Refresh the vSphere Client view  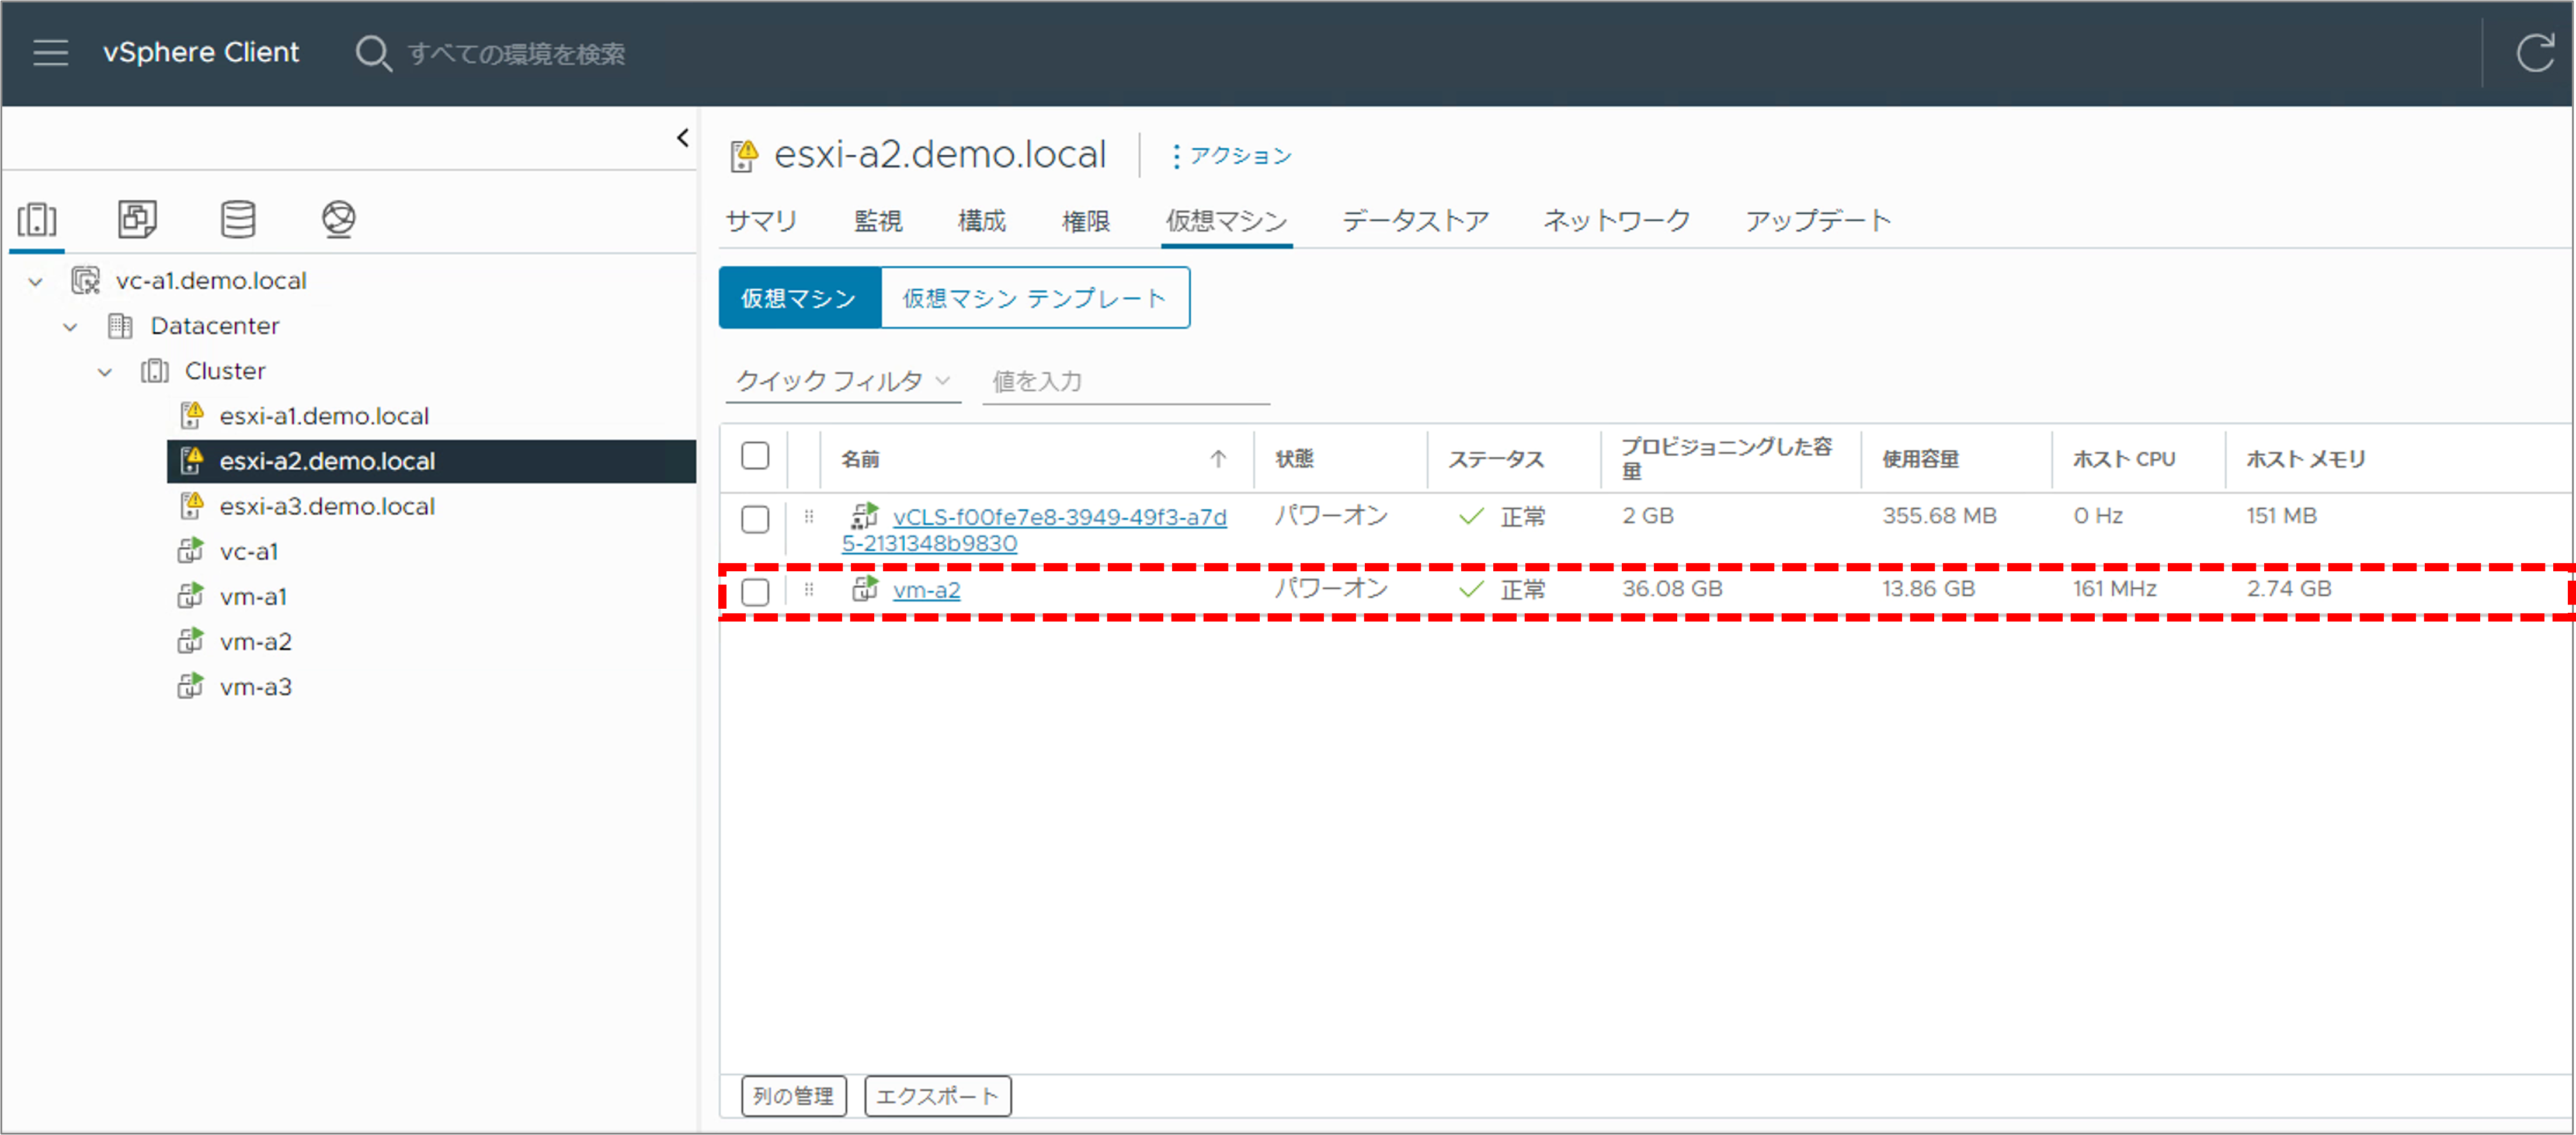pos(2535,53)
